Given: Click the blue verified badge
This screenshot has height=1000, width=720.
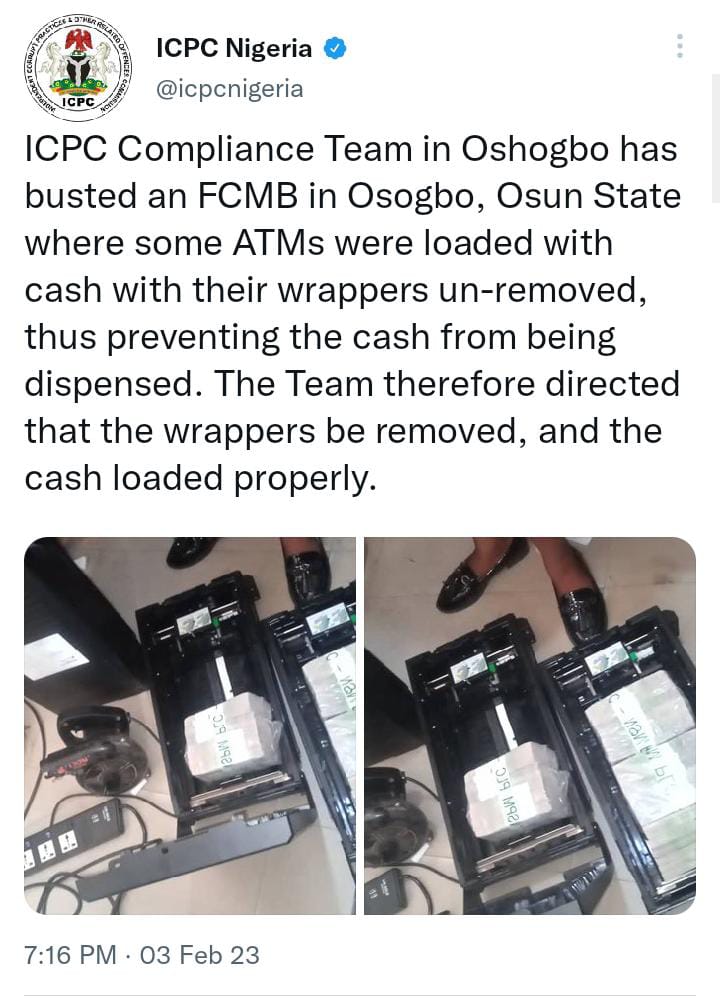Looking at the screenshot, I should click(x=335, y=48).
